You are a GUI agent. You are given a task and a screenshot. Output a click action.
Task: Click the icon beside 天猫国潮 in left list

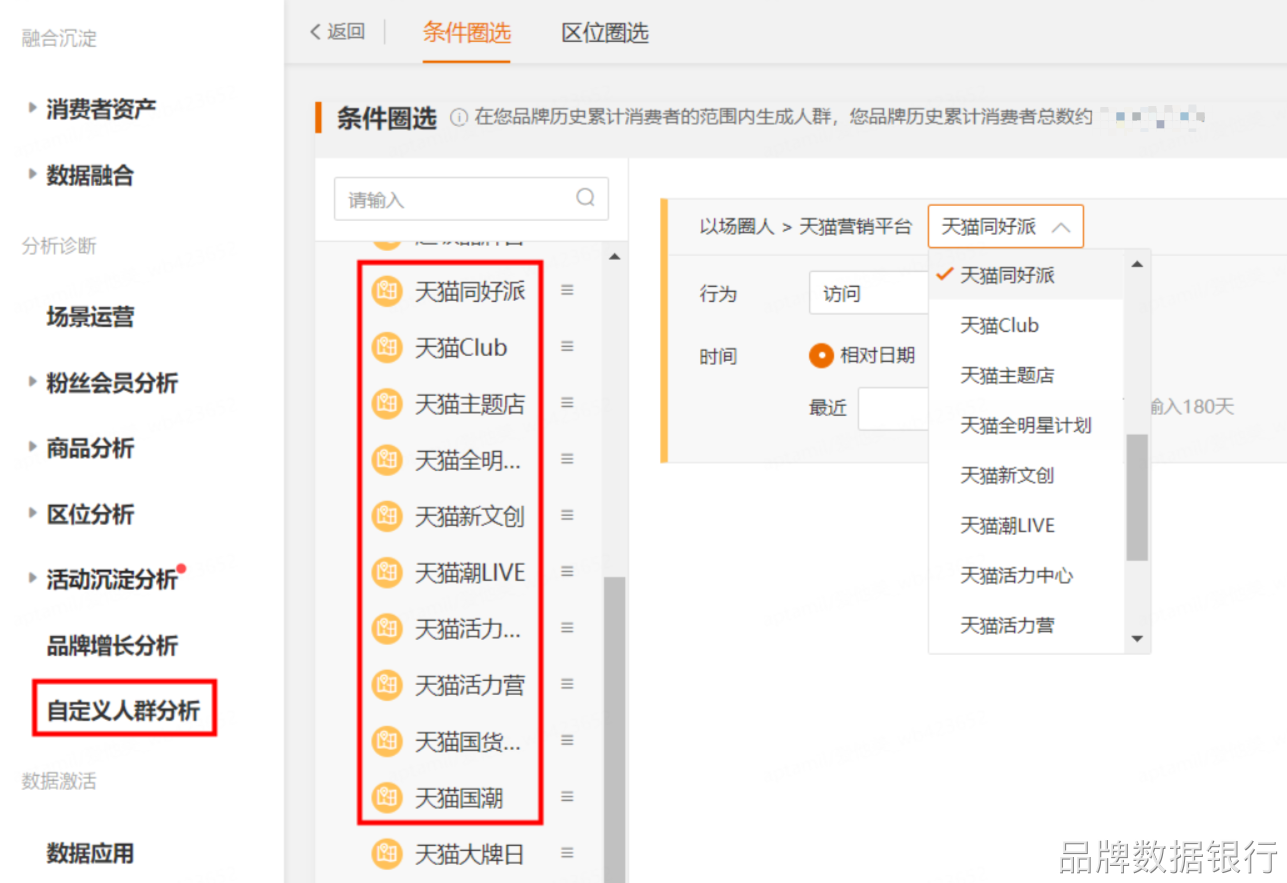coord(387,798)
